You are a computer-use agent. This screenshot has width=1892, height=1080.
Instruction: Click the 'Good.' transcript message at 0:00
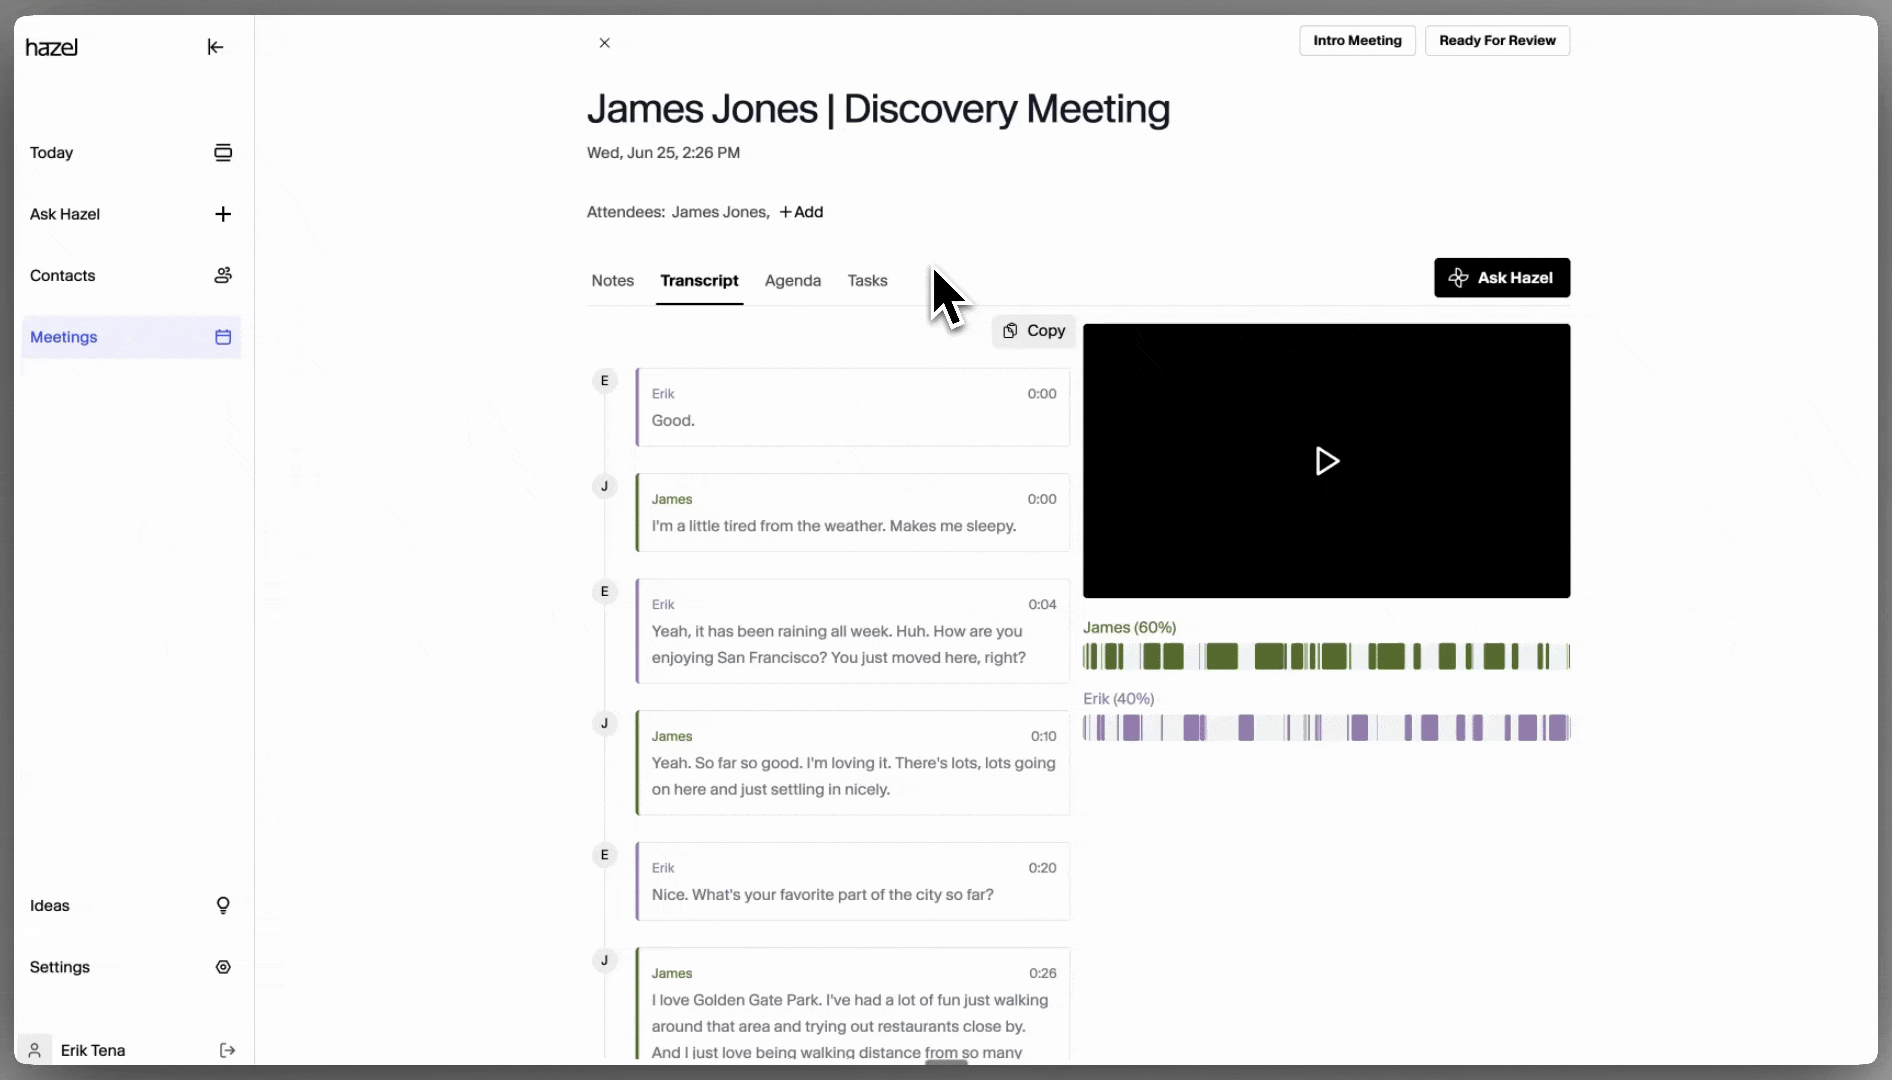[x=853, y=407]
